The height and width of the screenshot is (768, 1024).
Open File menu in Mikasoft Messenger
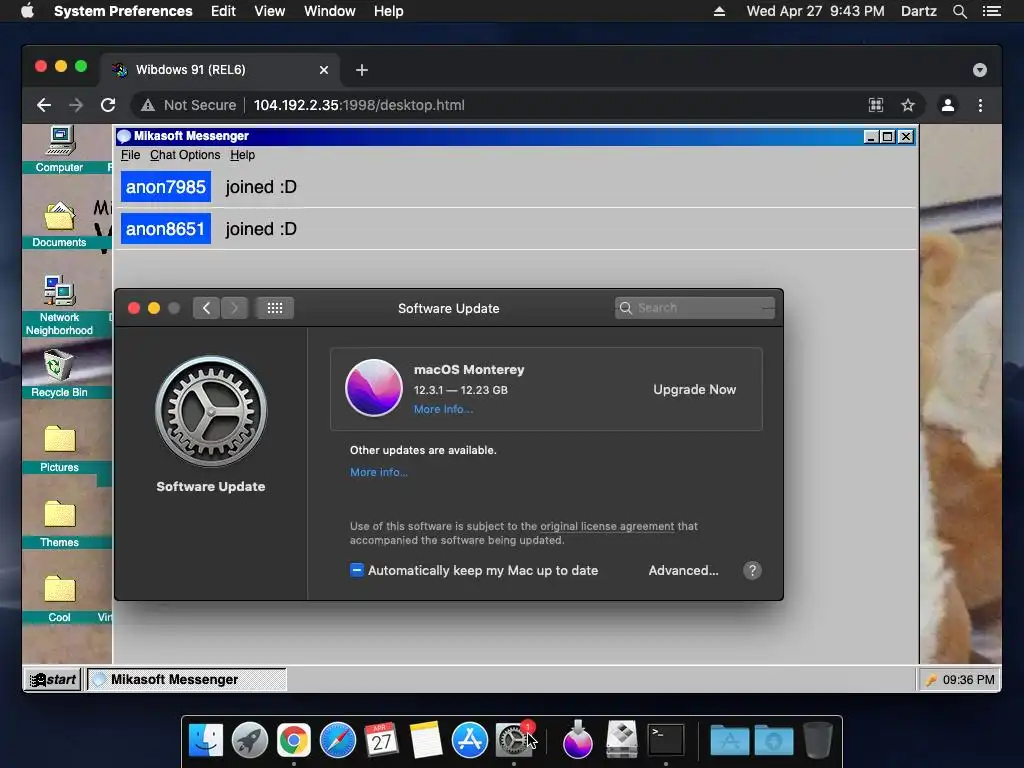click(x=130, y=155)
